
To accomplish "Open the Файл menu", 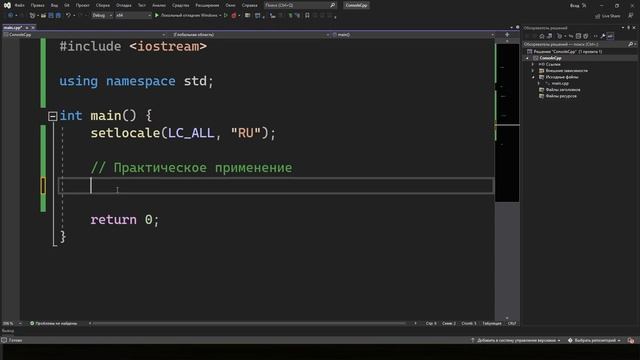I will 19,5.
